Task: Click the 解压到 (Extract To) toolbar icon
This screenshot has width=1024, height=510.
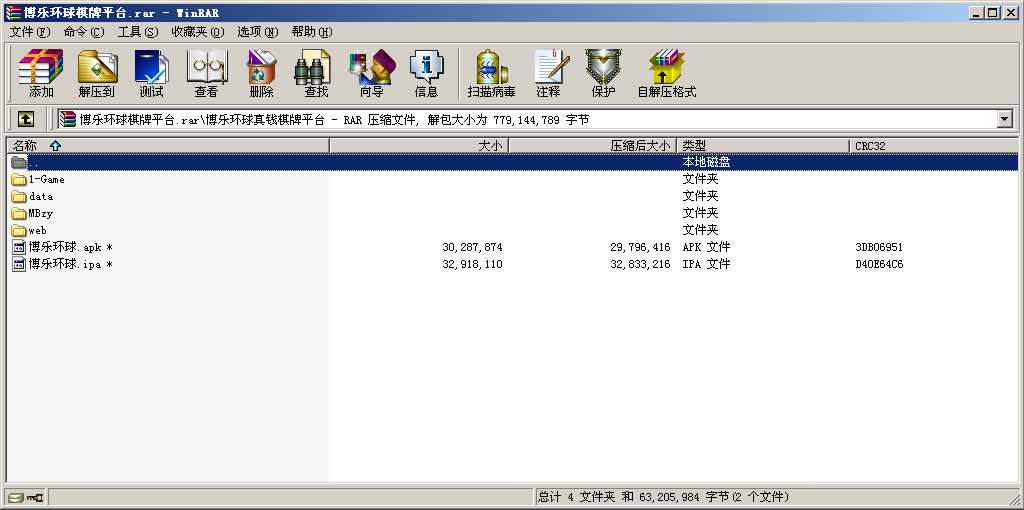Action: click(x=97, y=66)
